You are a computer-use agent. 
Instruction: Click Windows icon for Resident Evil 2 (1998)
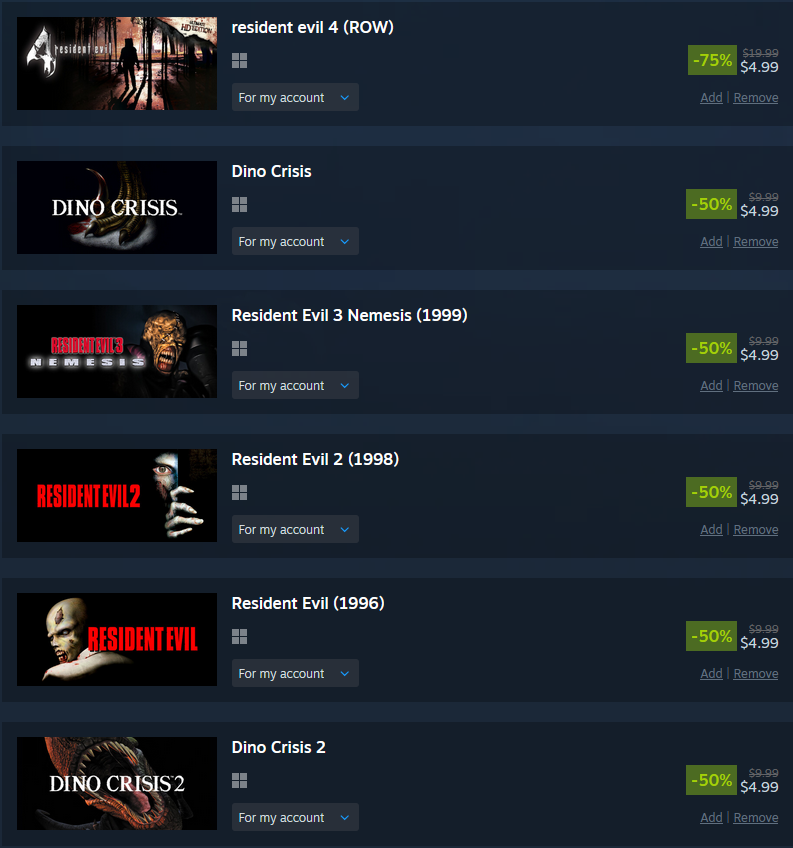239,492
